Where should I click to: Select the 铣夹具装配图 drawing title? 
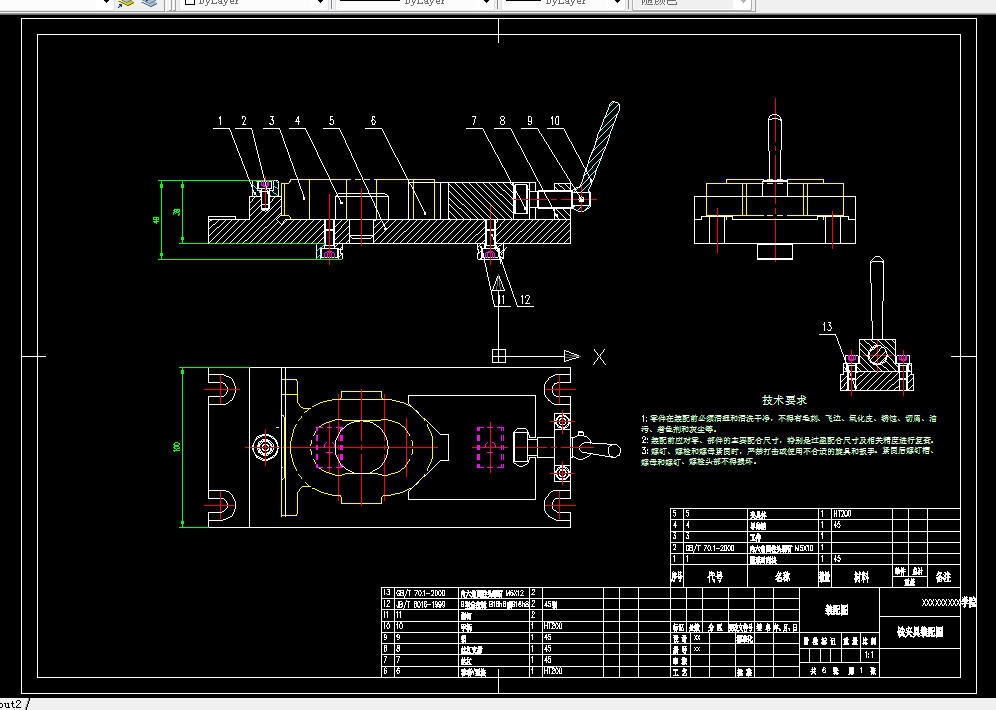tap(920, 632)
